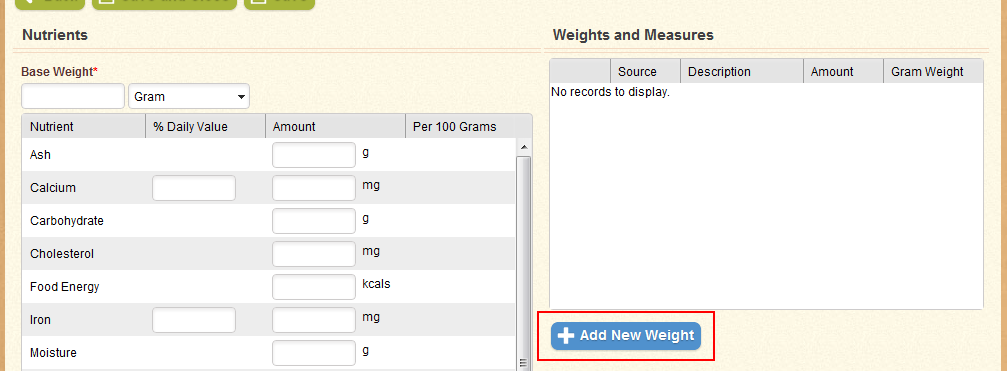Click the Iron % Daily Value field
Image resolution: width=1007 pixels, height=371 pixels.
194,320
